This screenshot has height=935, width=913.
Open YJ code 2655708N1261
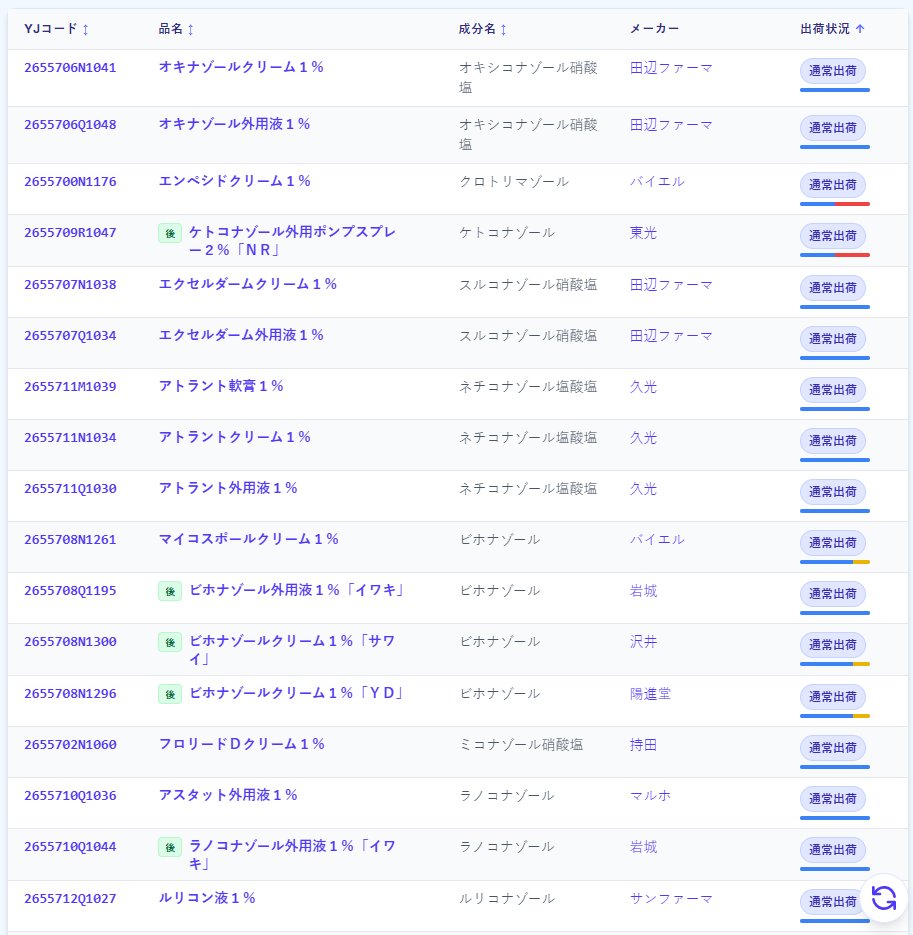pyautogui.click(x=70, y=540)
